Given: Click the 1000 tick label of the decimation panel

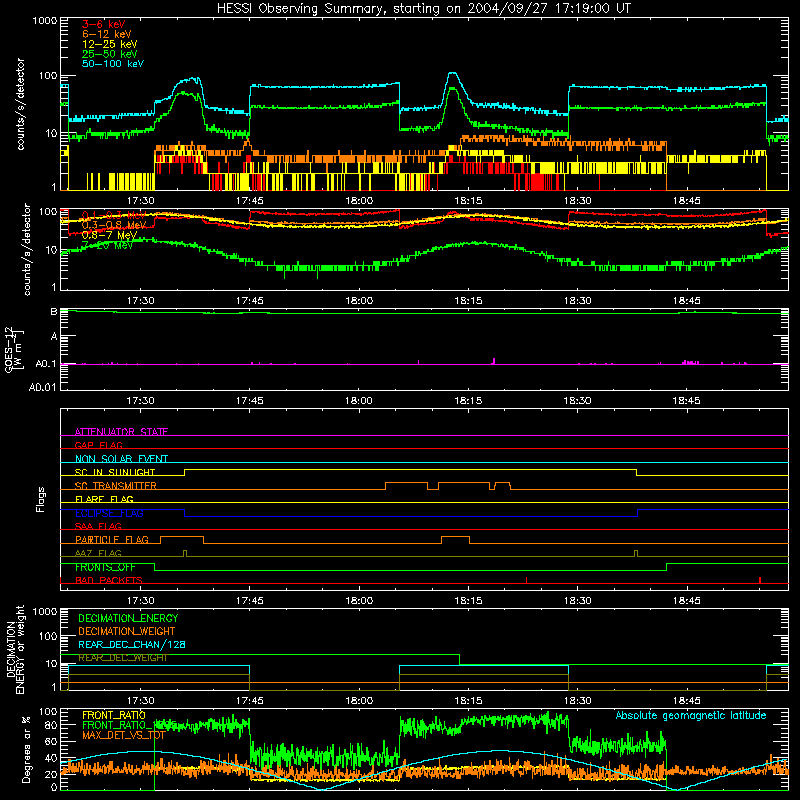Looking at the screenshot, I should coord(44,611).
